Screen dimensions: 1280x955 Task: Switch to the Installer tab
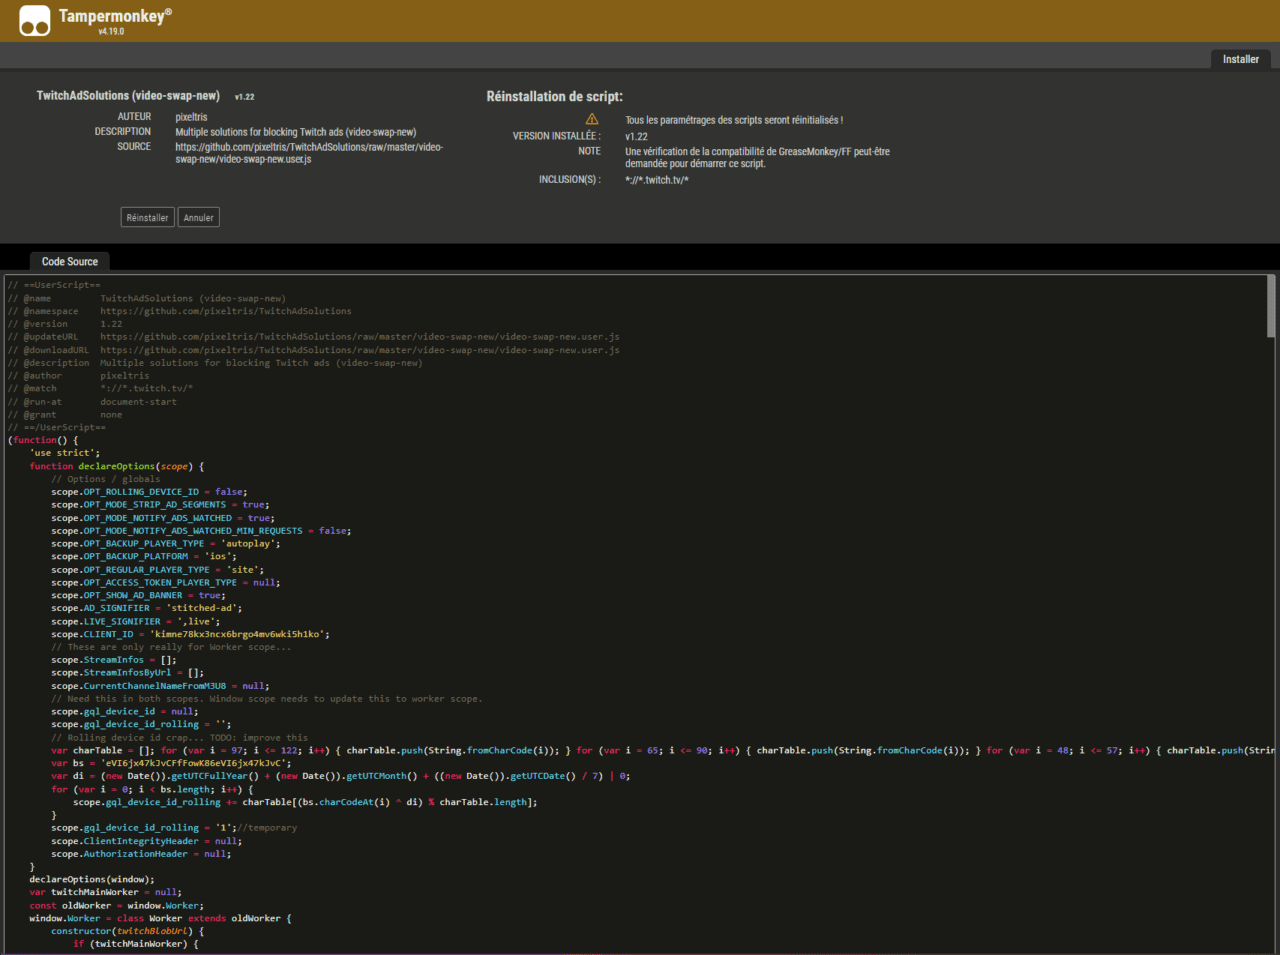pyautogui.click(x=1240, y=59)
